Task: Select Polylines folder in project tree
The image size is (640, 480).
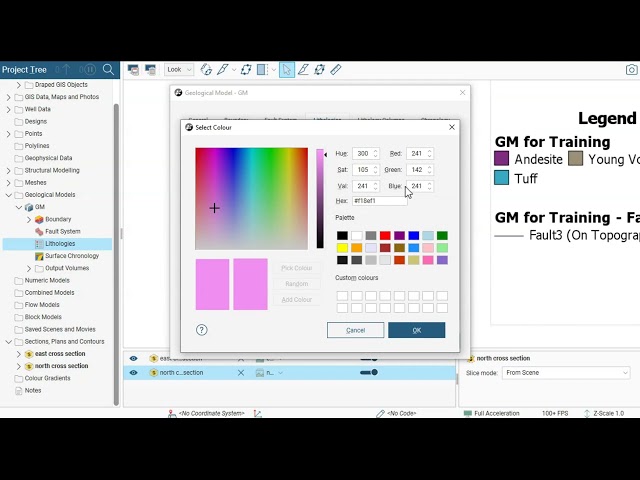Action: tap(37, 146)
